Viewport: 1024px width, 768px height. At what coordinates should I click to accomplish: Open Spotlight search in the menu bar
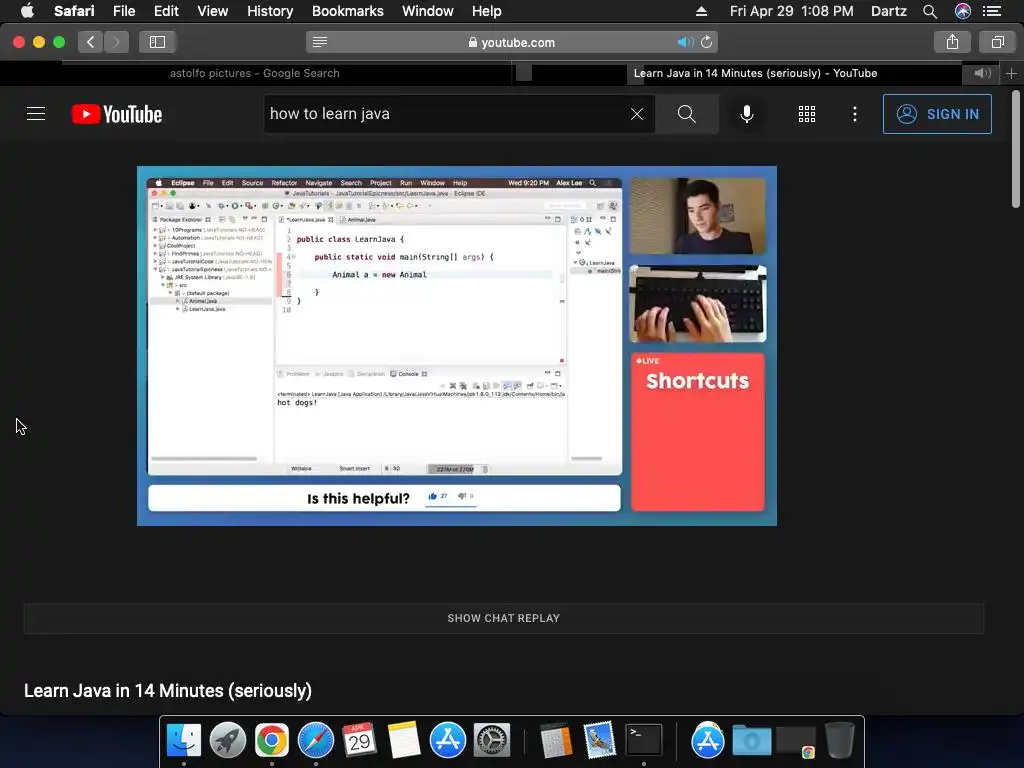point(930,11)
